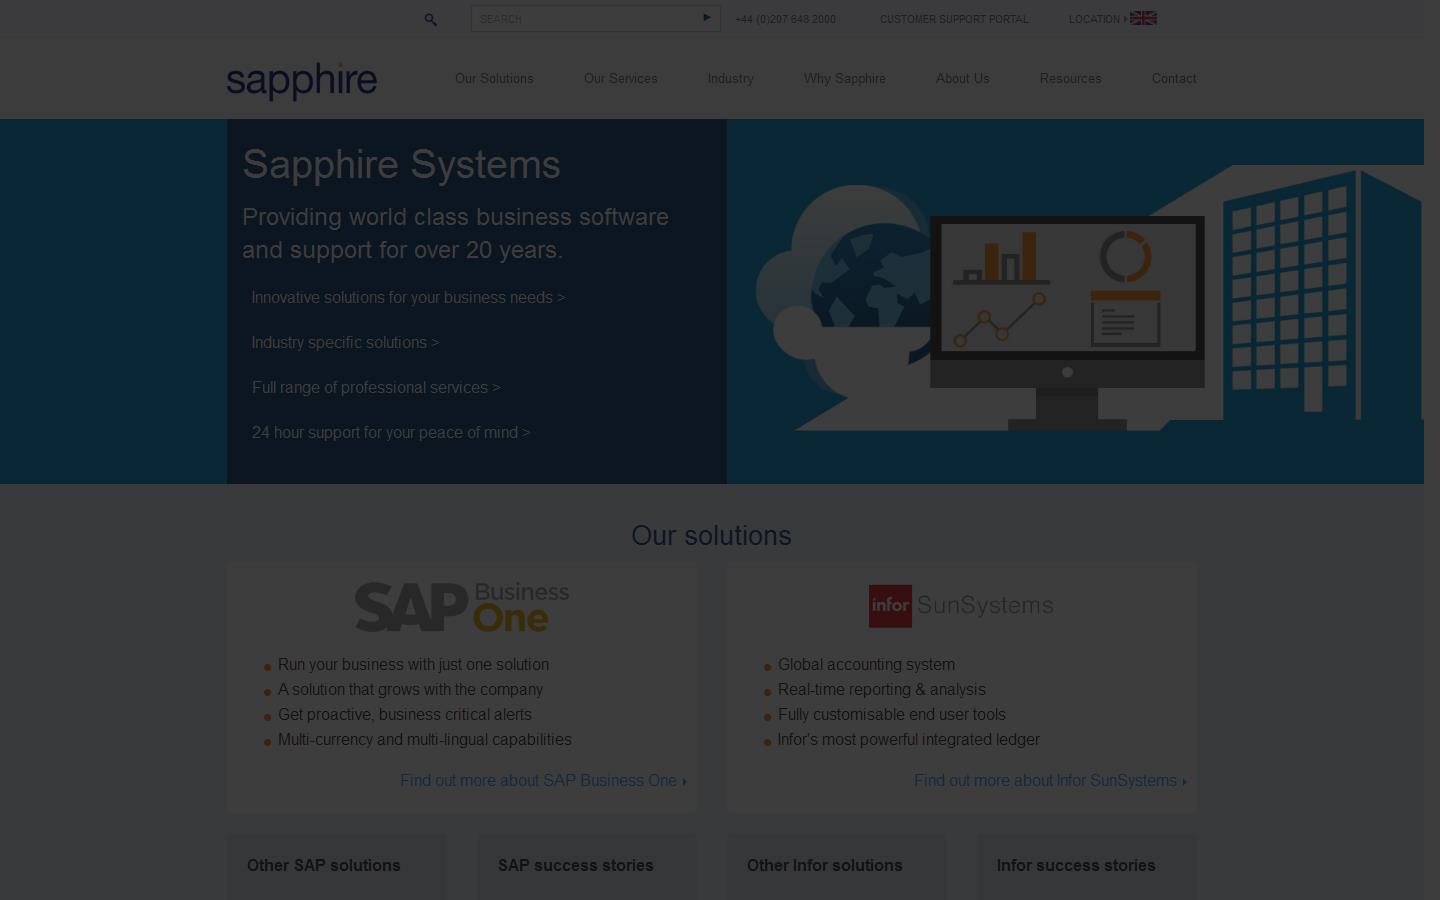This screenshot has width=1440, height=900.
Task: Open the Other Infor solutions panel
Action: (x=837, y=867)
